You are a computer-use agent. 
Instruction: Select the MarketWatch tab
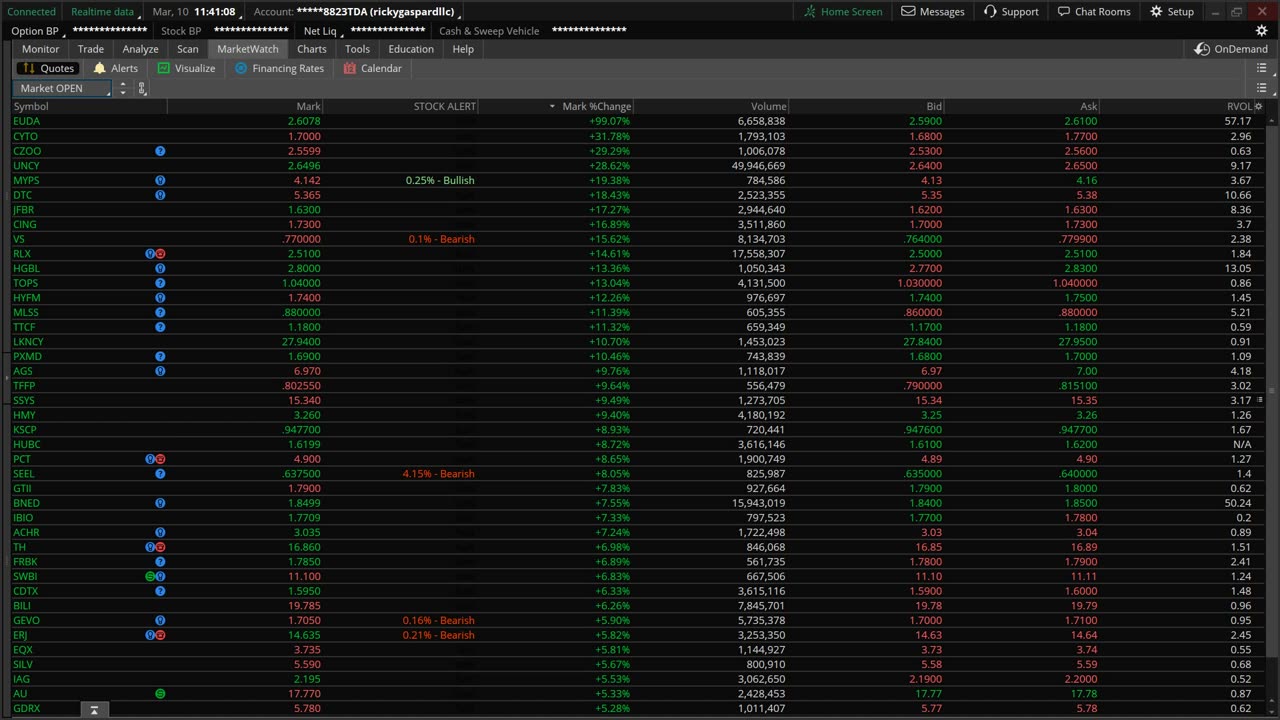(x=248, y=49)
